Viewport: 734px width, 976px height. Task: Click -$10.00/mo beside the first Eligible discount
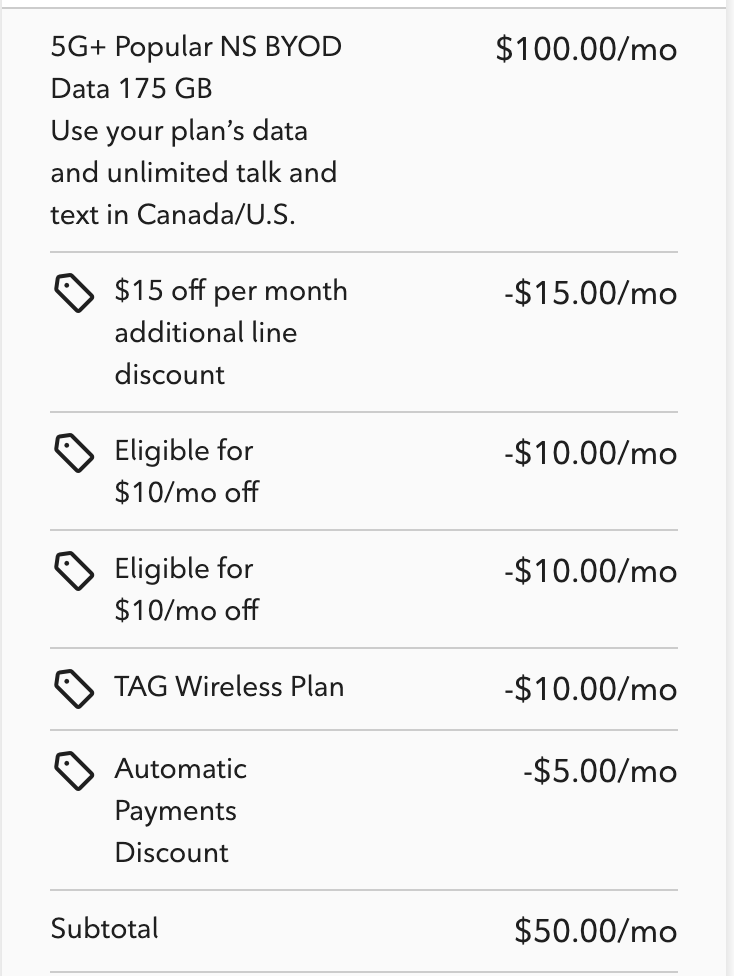pyautogui.click(x=590, y=454)
